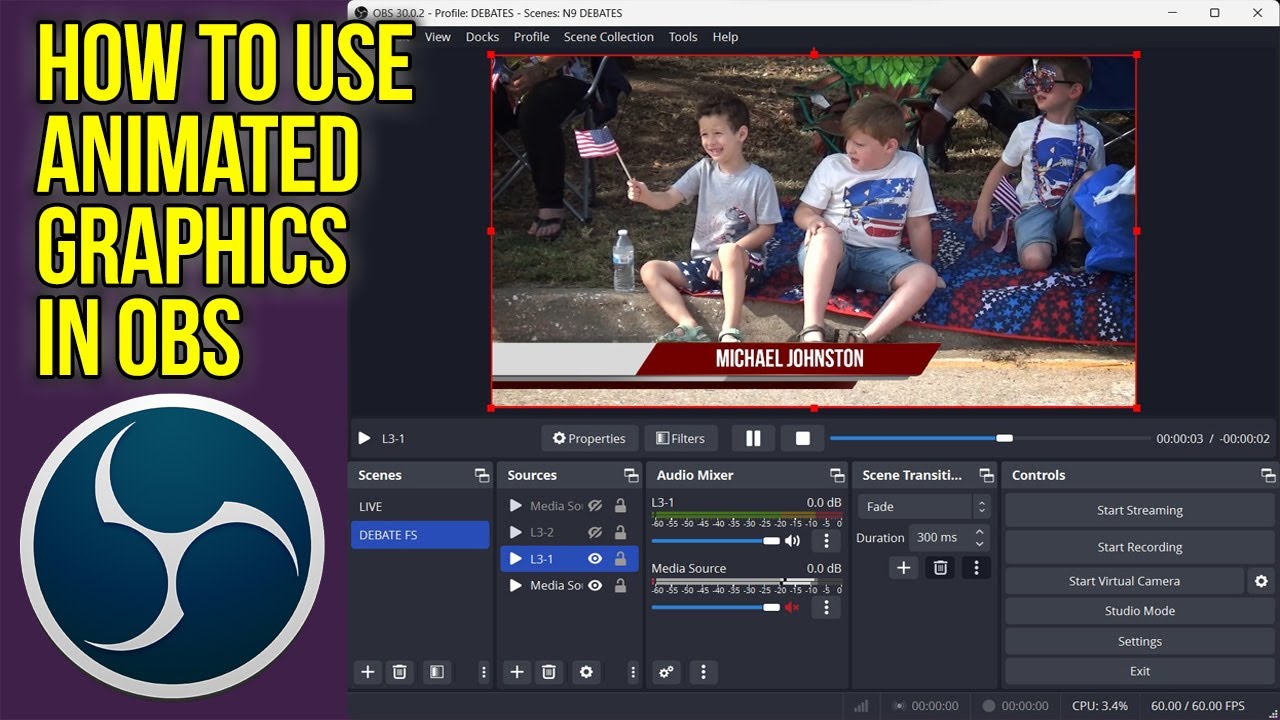Toggle lock on L3-2 source
Screen dimensions: 1280x720
tap(620, 533)
